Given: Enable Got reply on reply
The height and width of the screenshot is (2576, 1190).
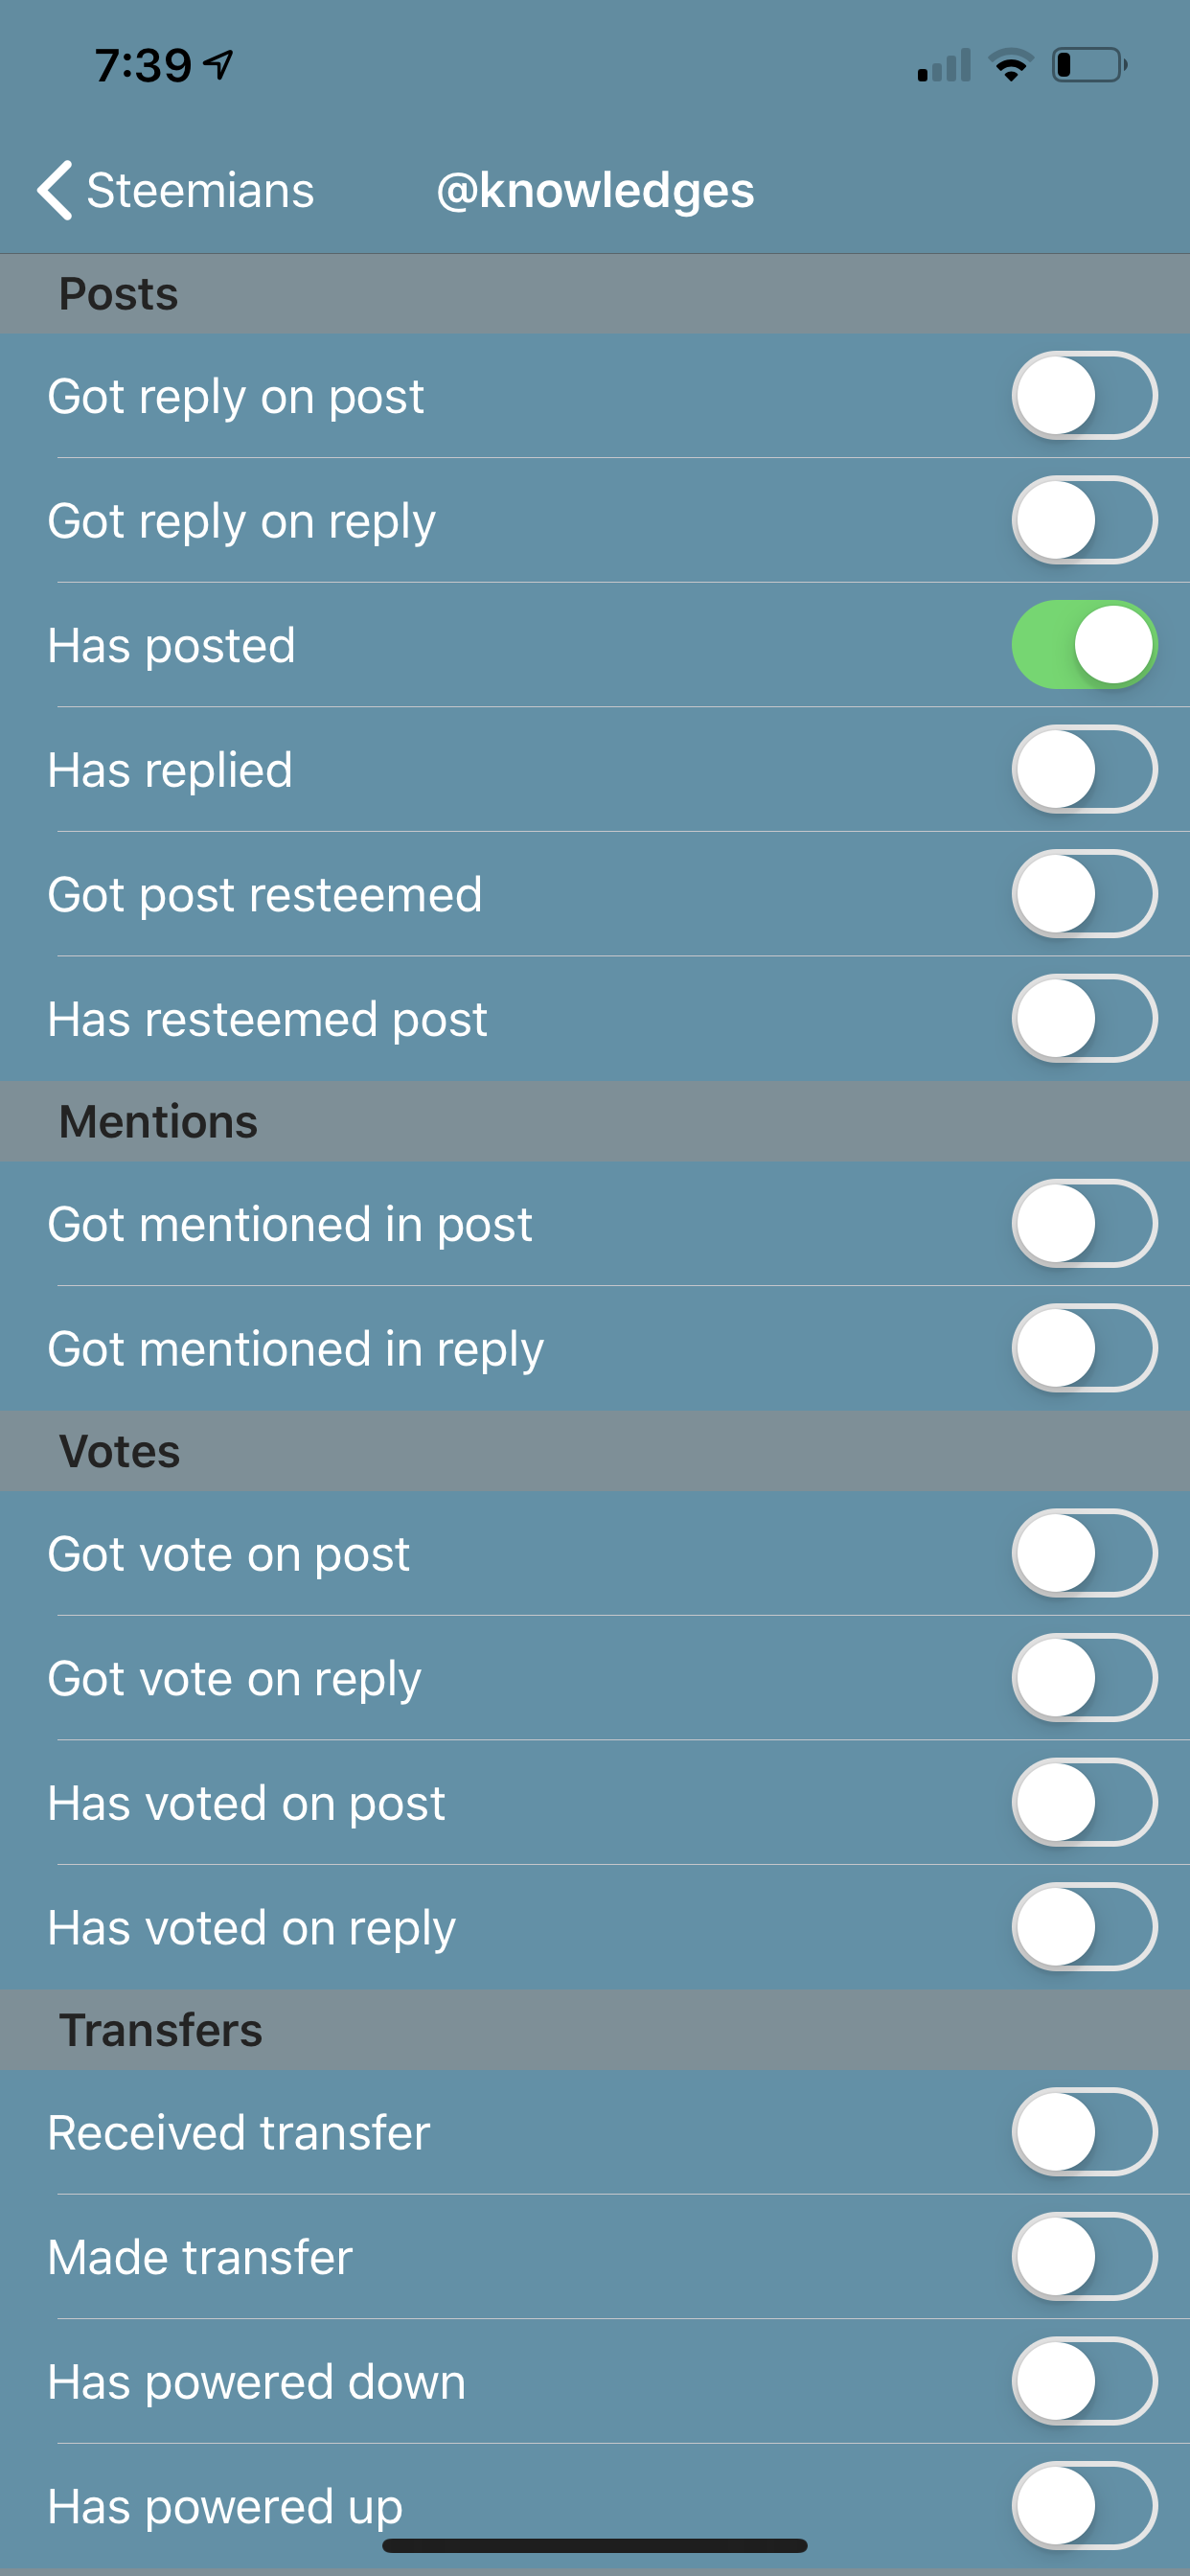Looking at the screenshot, I should (1084, 520).
